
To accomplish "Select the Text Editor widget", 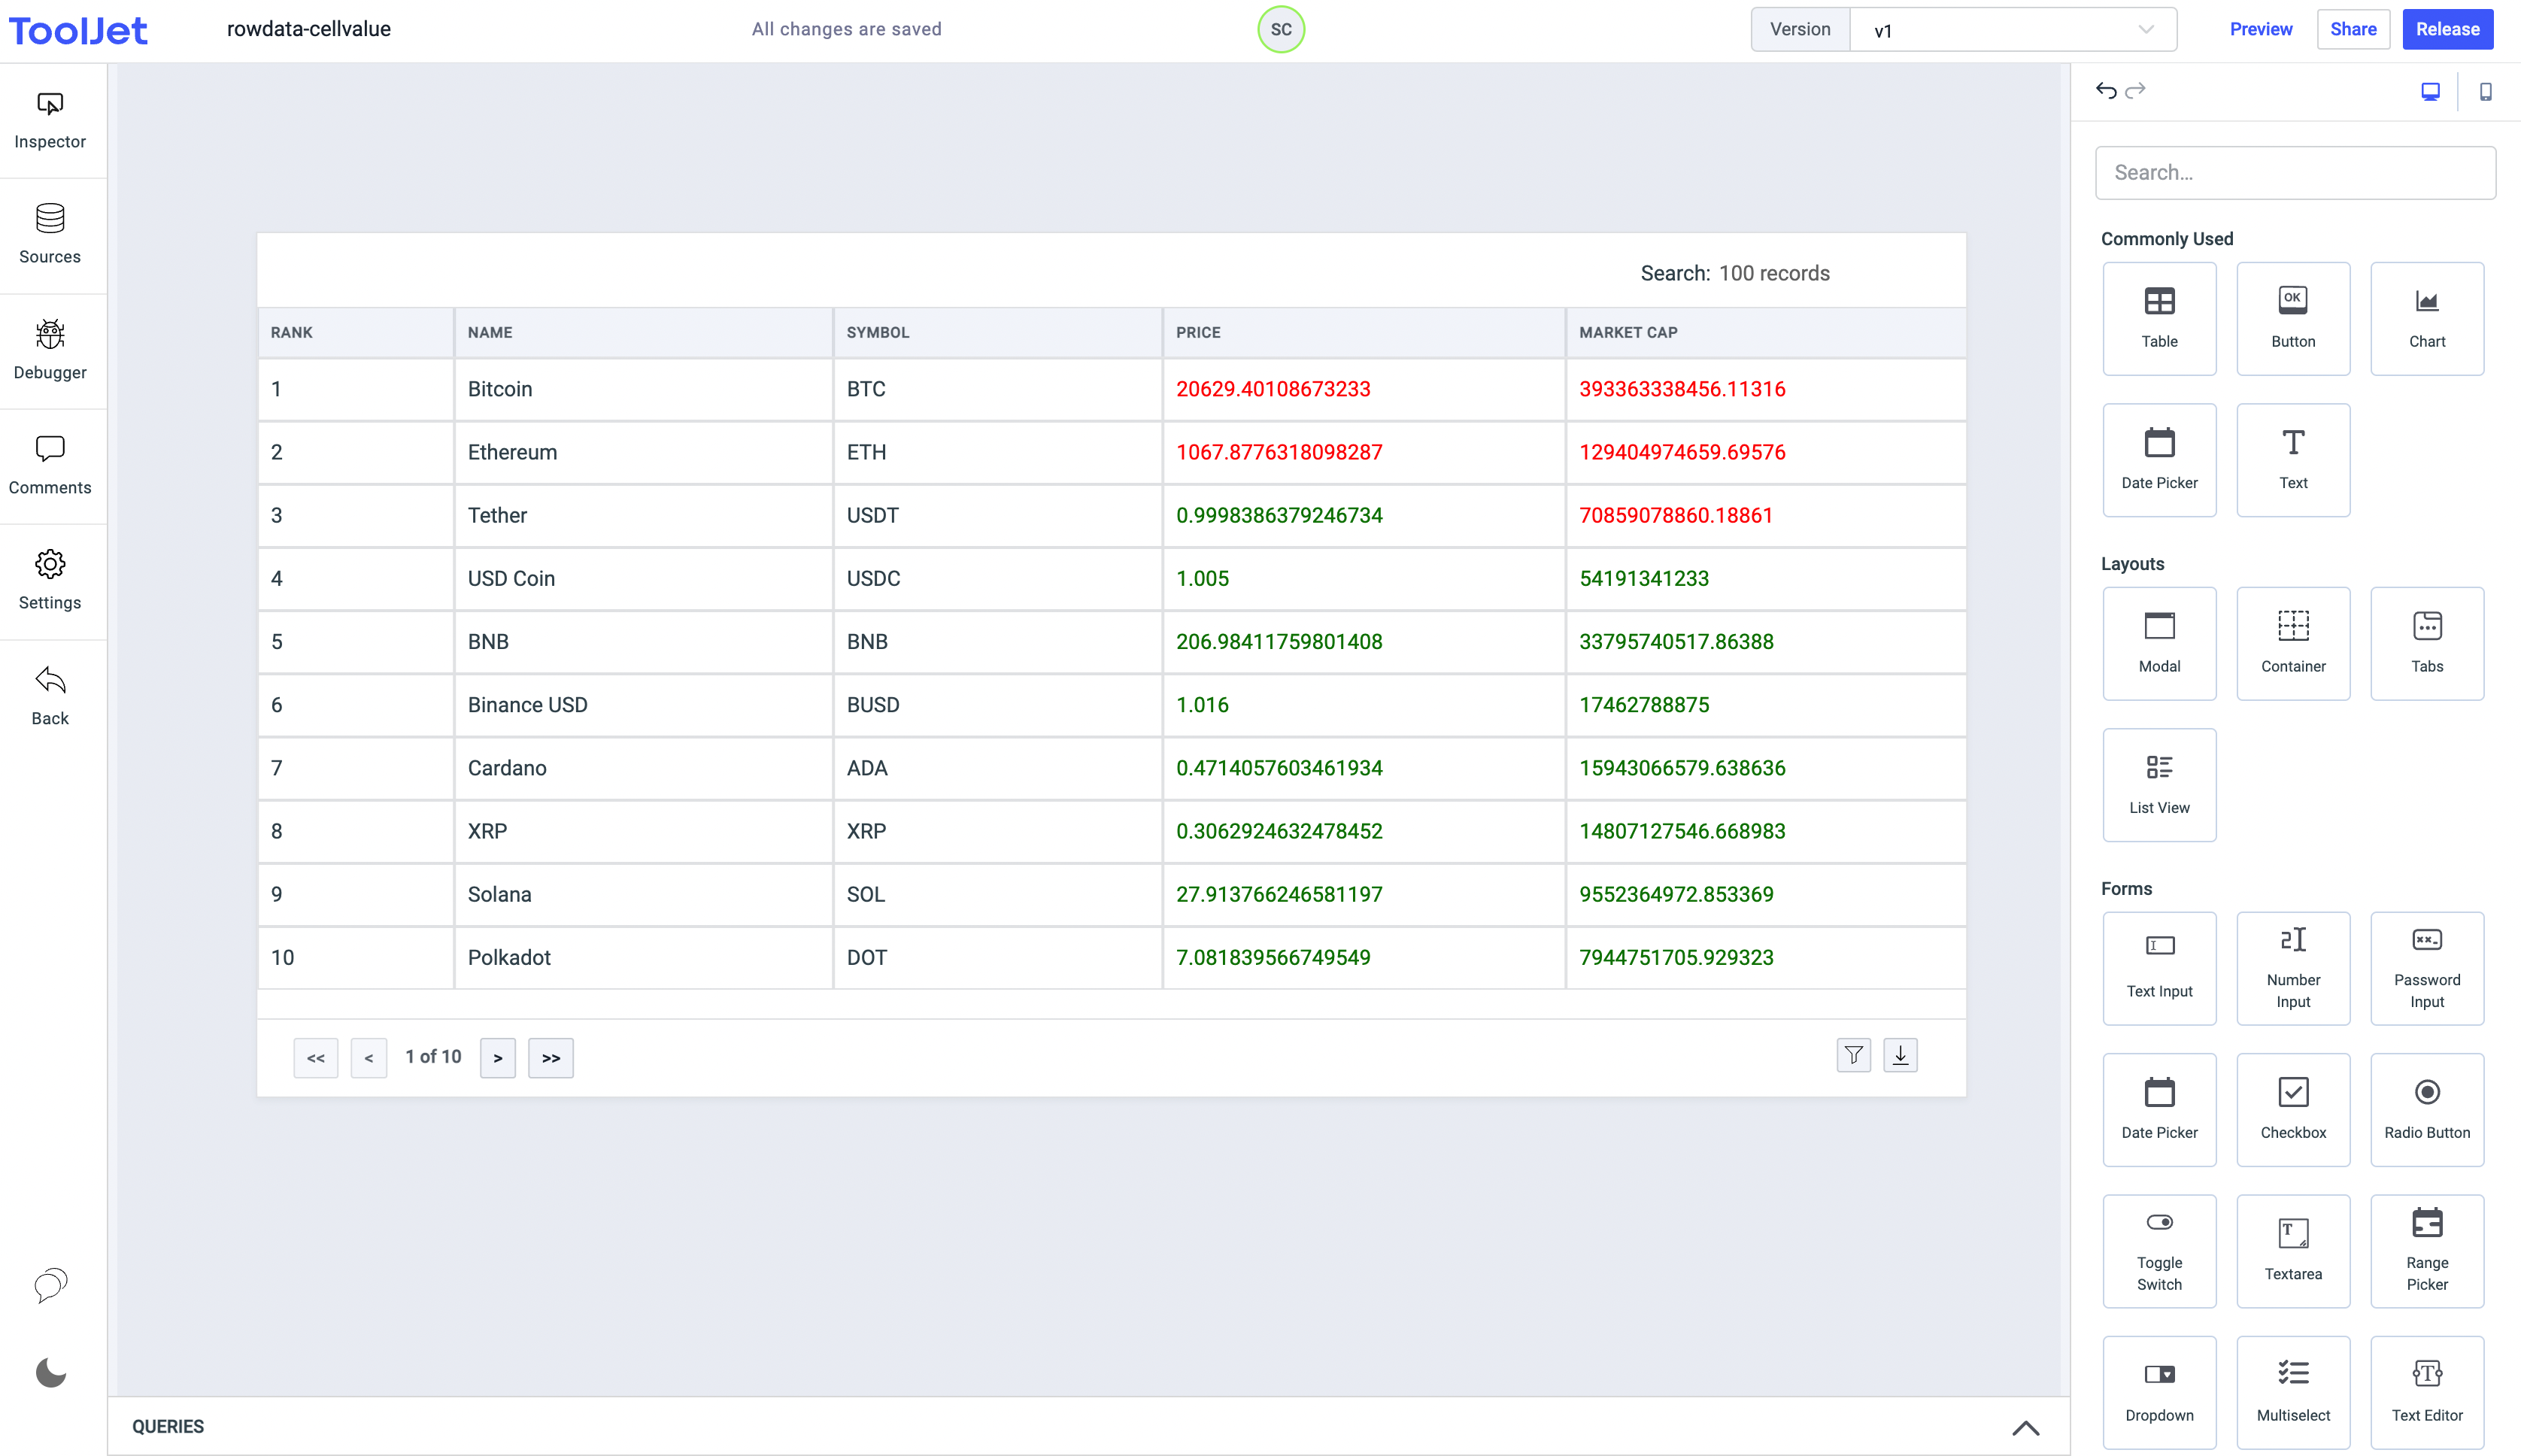I will pyautogui.click(x=2427, y=1393).
